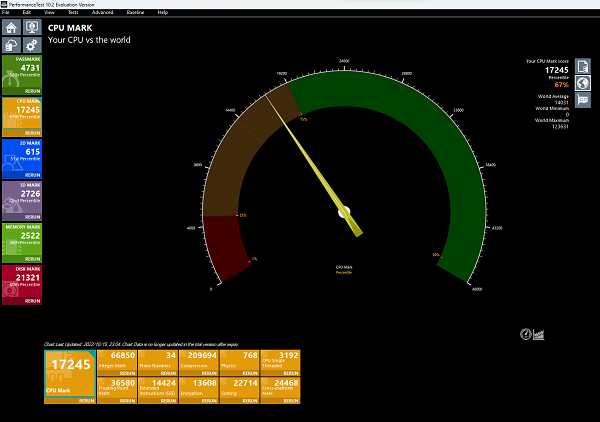Select the world globe comparison icon
Screen dimensions: 600x422
point(583,83)
